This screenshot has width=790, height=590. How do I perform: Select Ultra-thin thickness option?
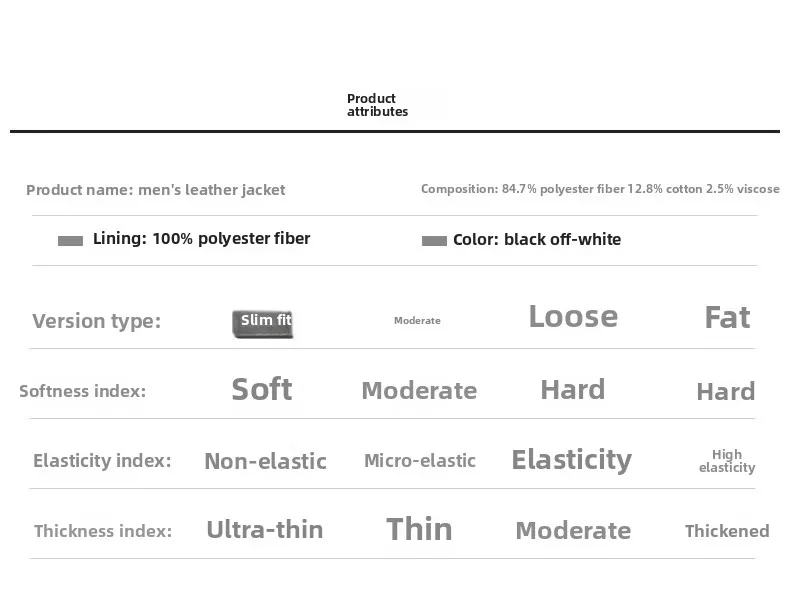pyautogui.click(x=265, y=530)
